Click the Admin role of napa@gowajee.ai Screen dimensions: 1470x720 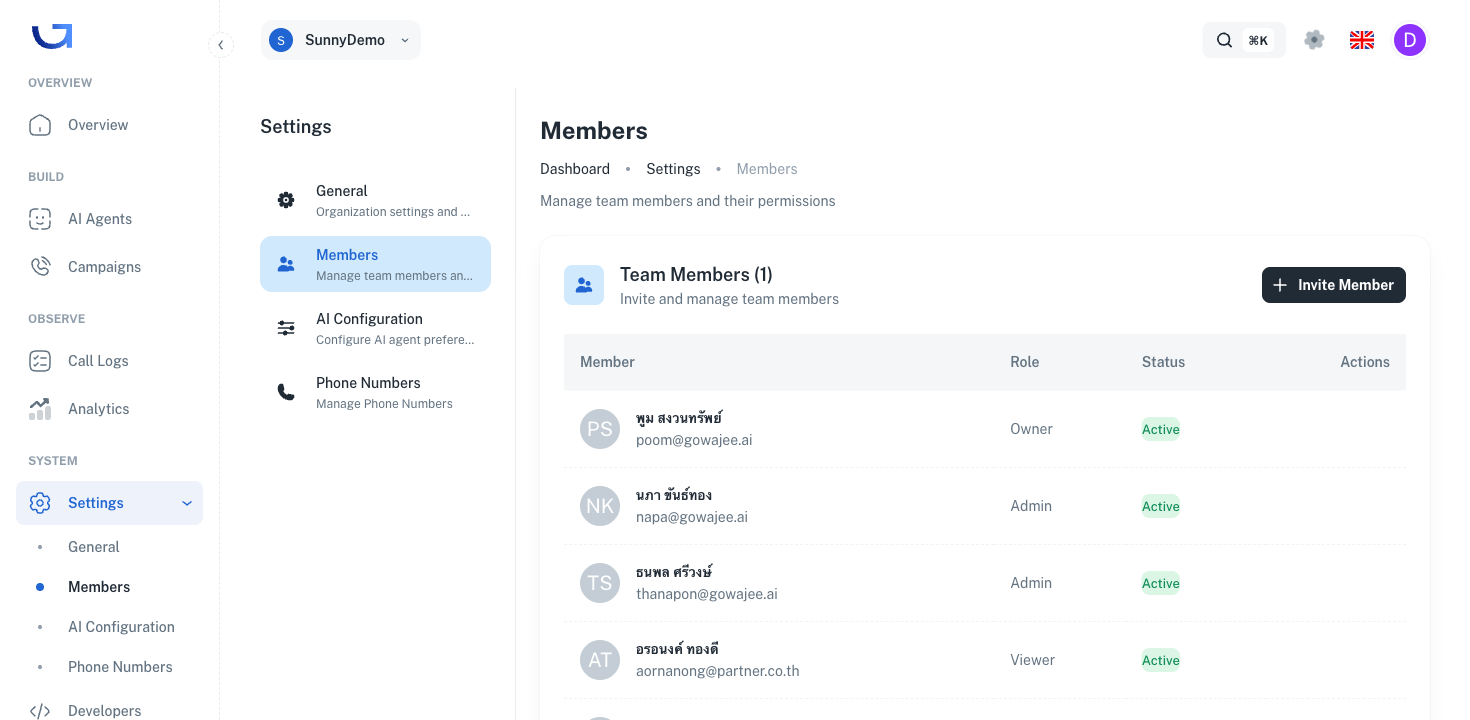(1031, 506)
